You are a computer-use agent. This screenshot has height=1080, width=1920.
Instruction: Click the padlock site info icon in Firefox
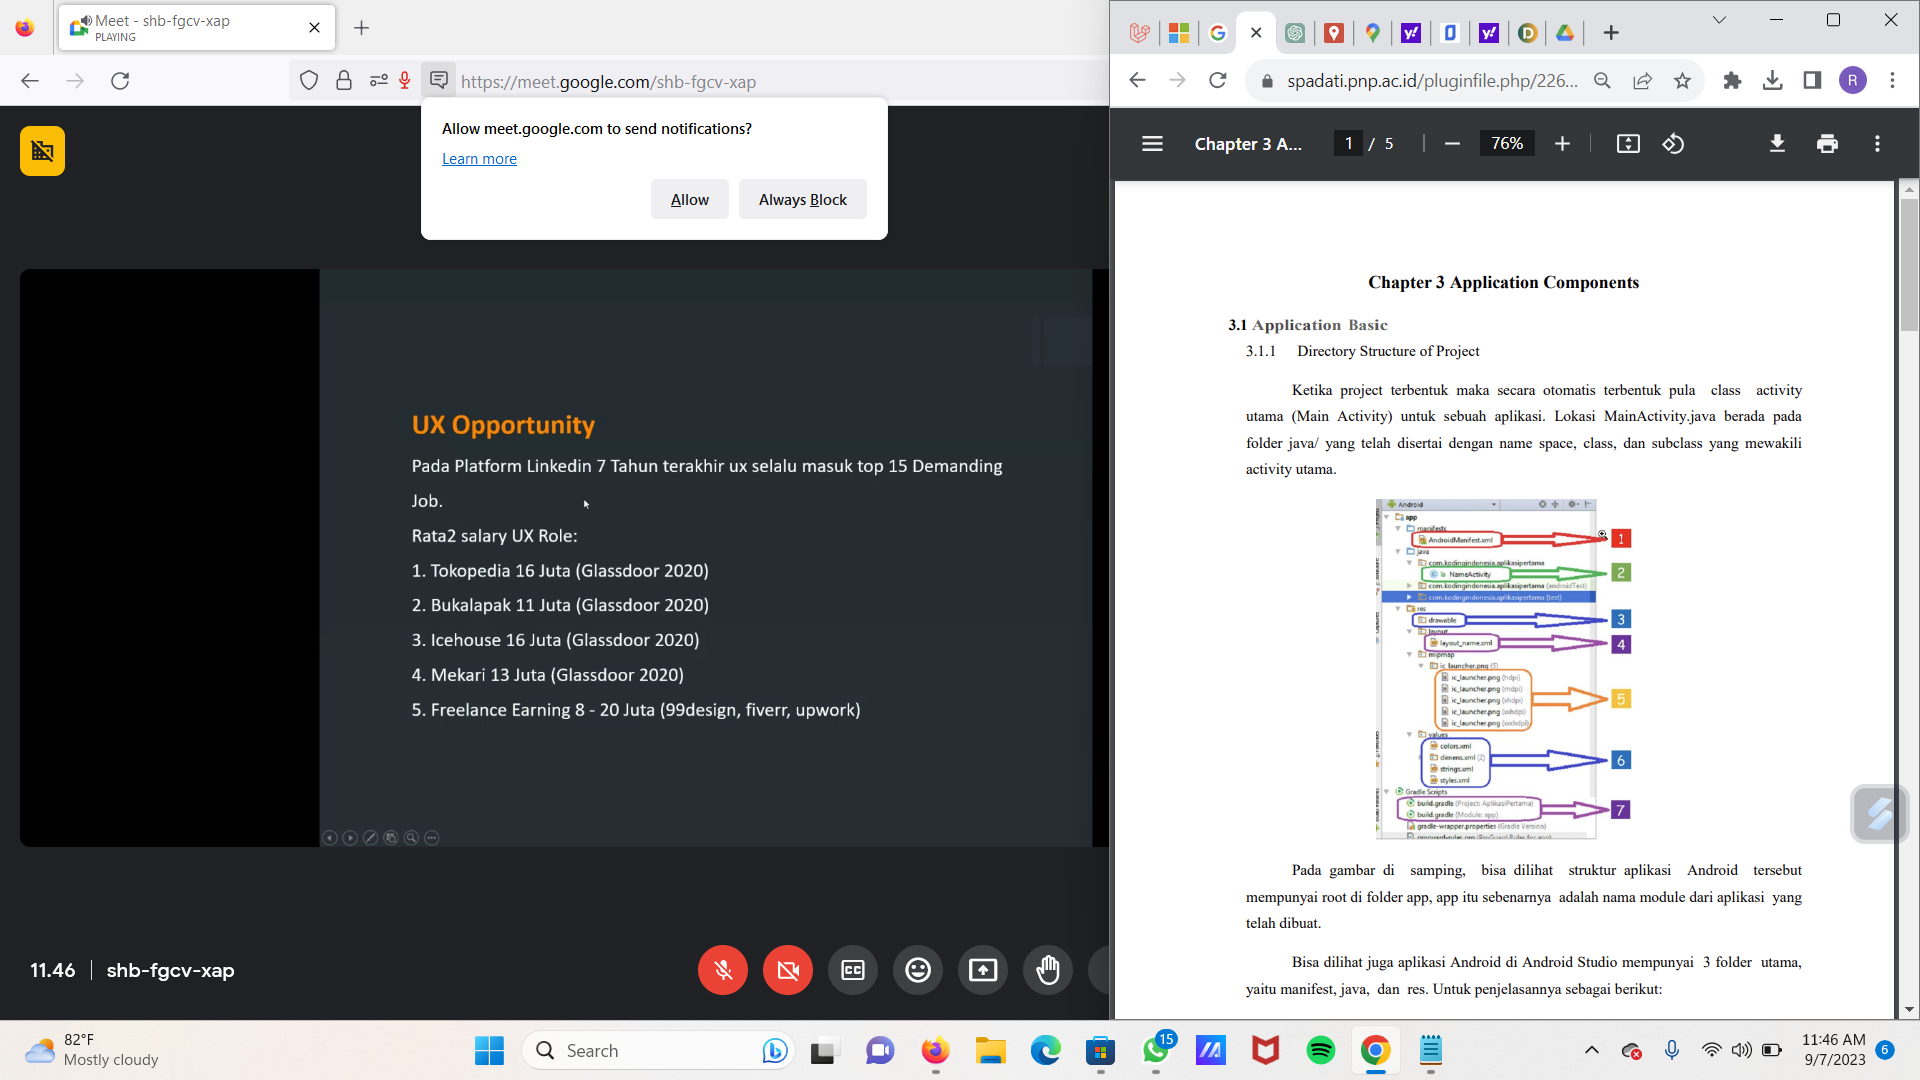(344, 81)
